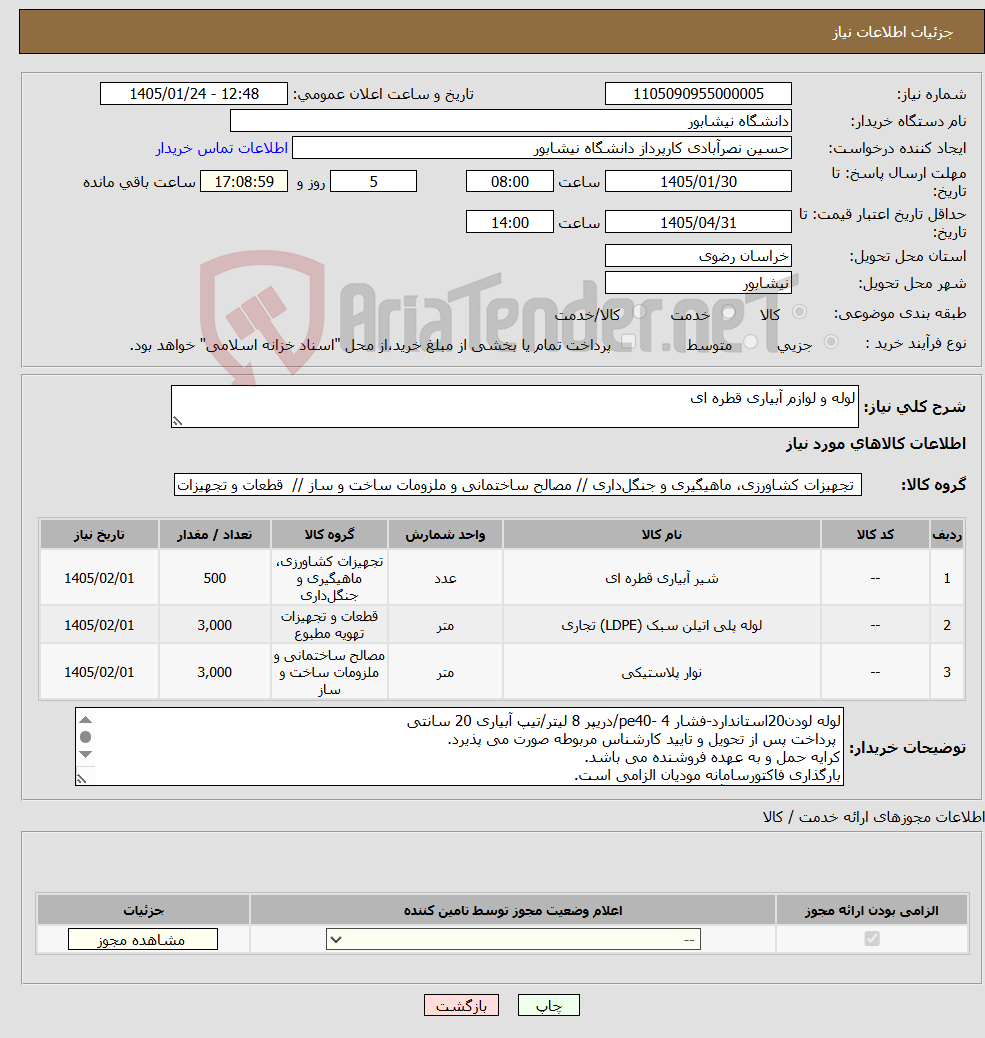The height and width of the screenshot is (1038, 985).
Task: Click the کد کالا column header
Action: (x=875, y=534)
